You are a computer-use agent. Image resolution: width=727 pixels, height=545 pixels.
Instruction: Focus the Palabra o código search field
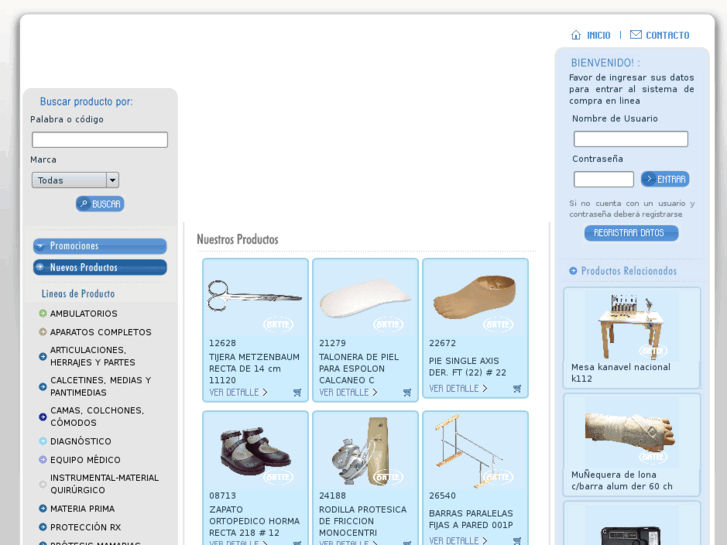pyautogui.click(x=100, y=140)
